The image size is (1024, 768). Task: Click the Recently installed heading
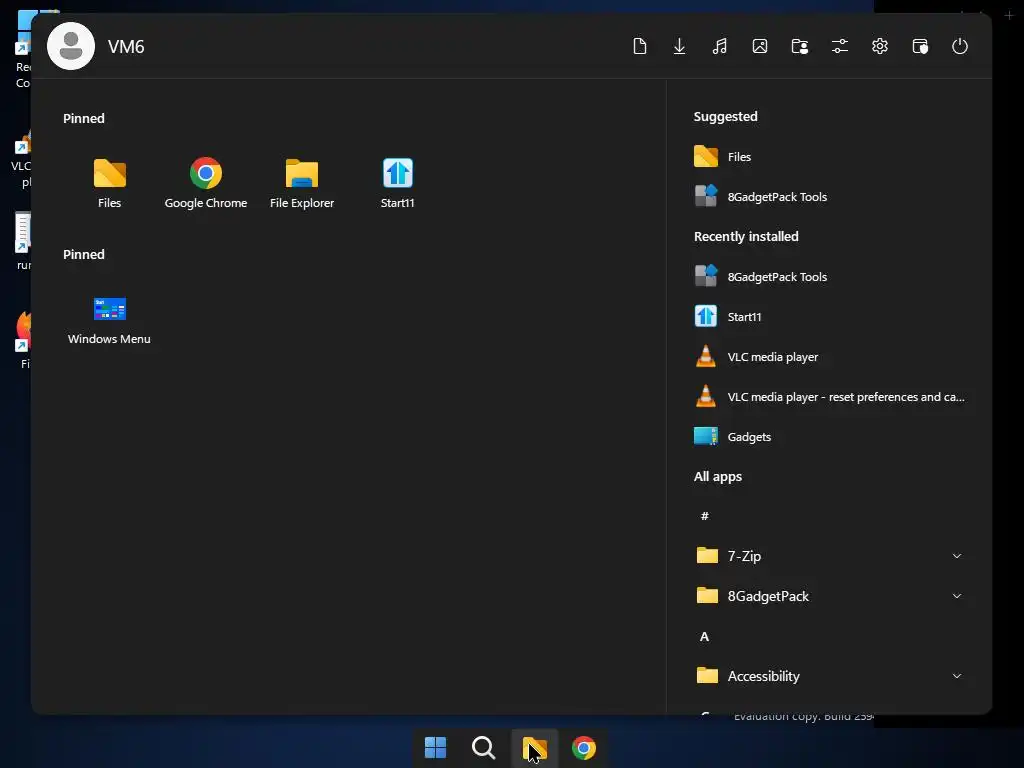click(x=746, y=236)
